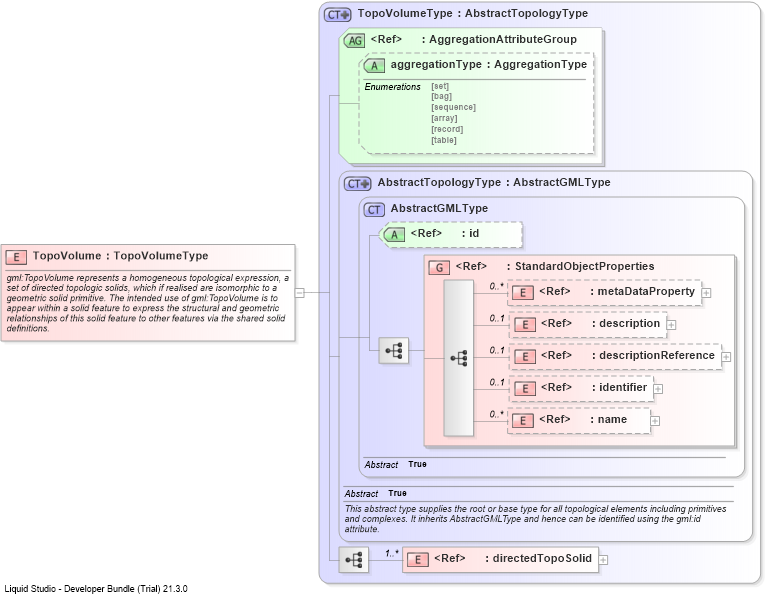Click the sequence icon beside directedTopoSolid
This screenshot has width=765, height=594.
(354, 559)
